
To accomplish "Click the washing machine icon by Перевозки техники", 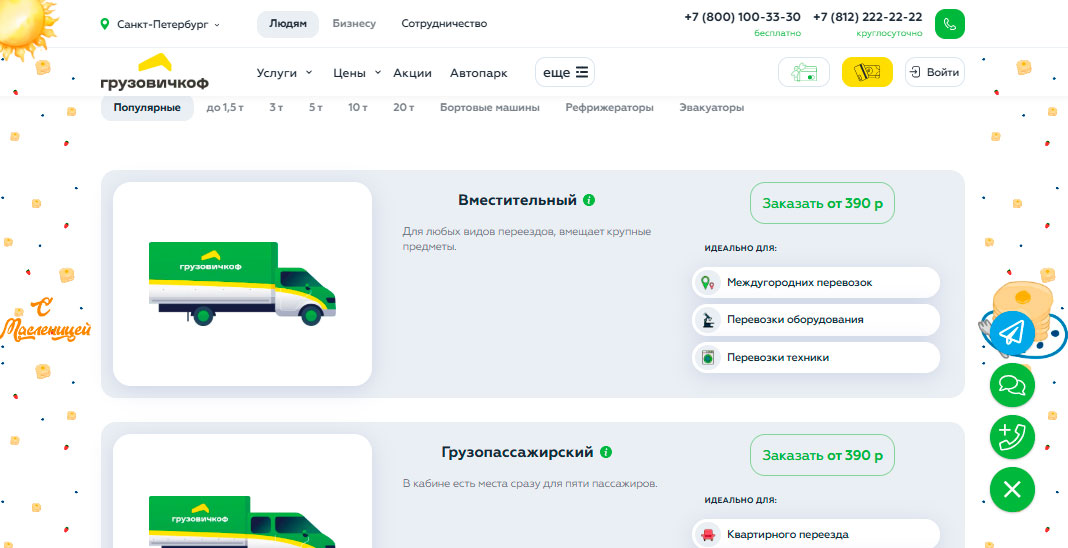I will (x=708, y=357).
